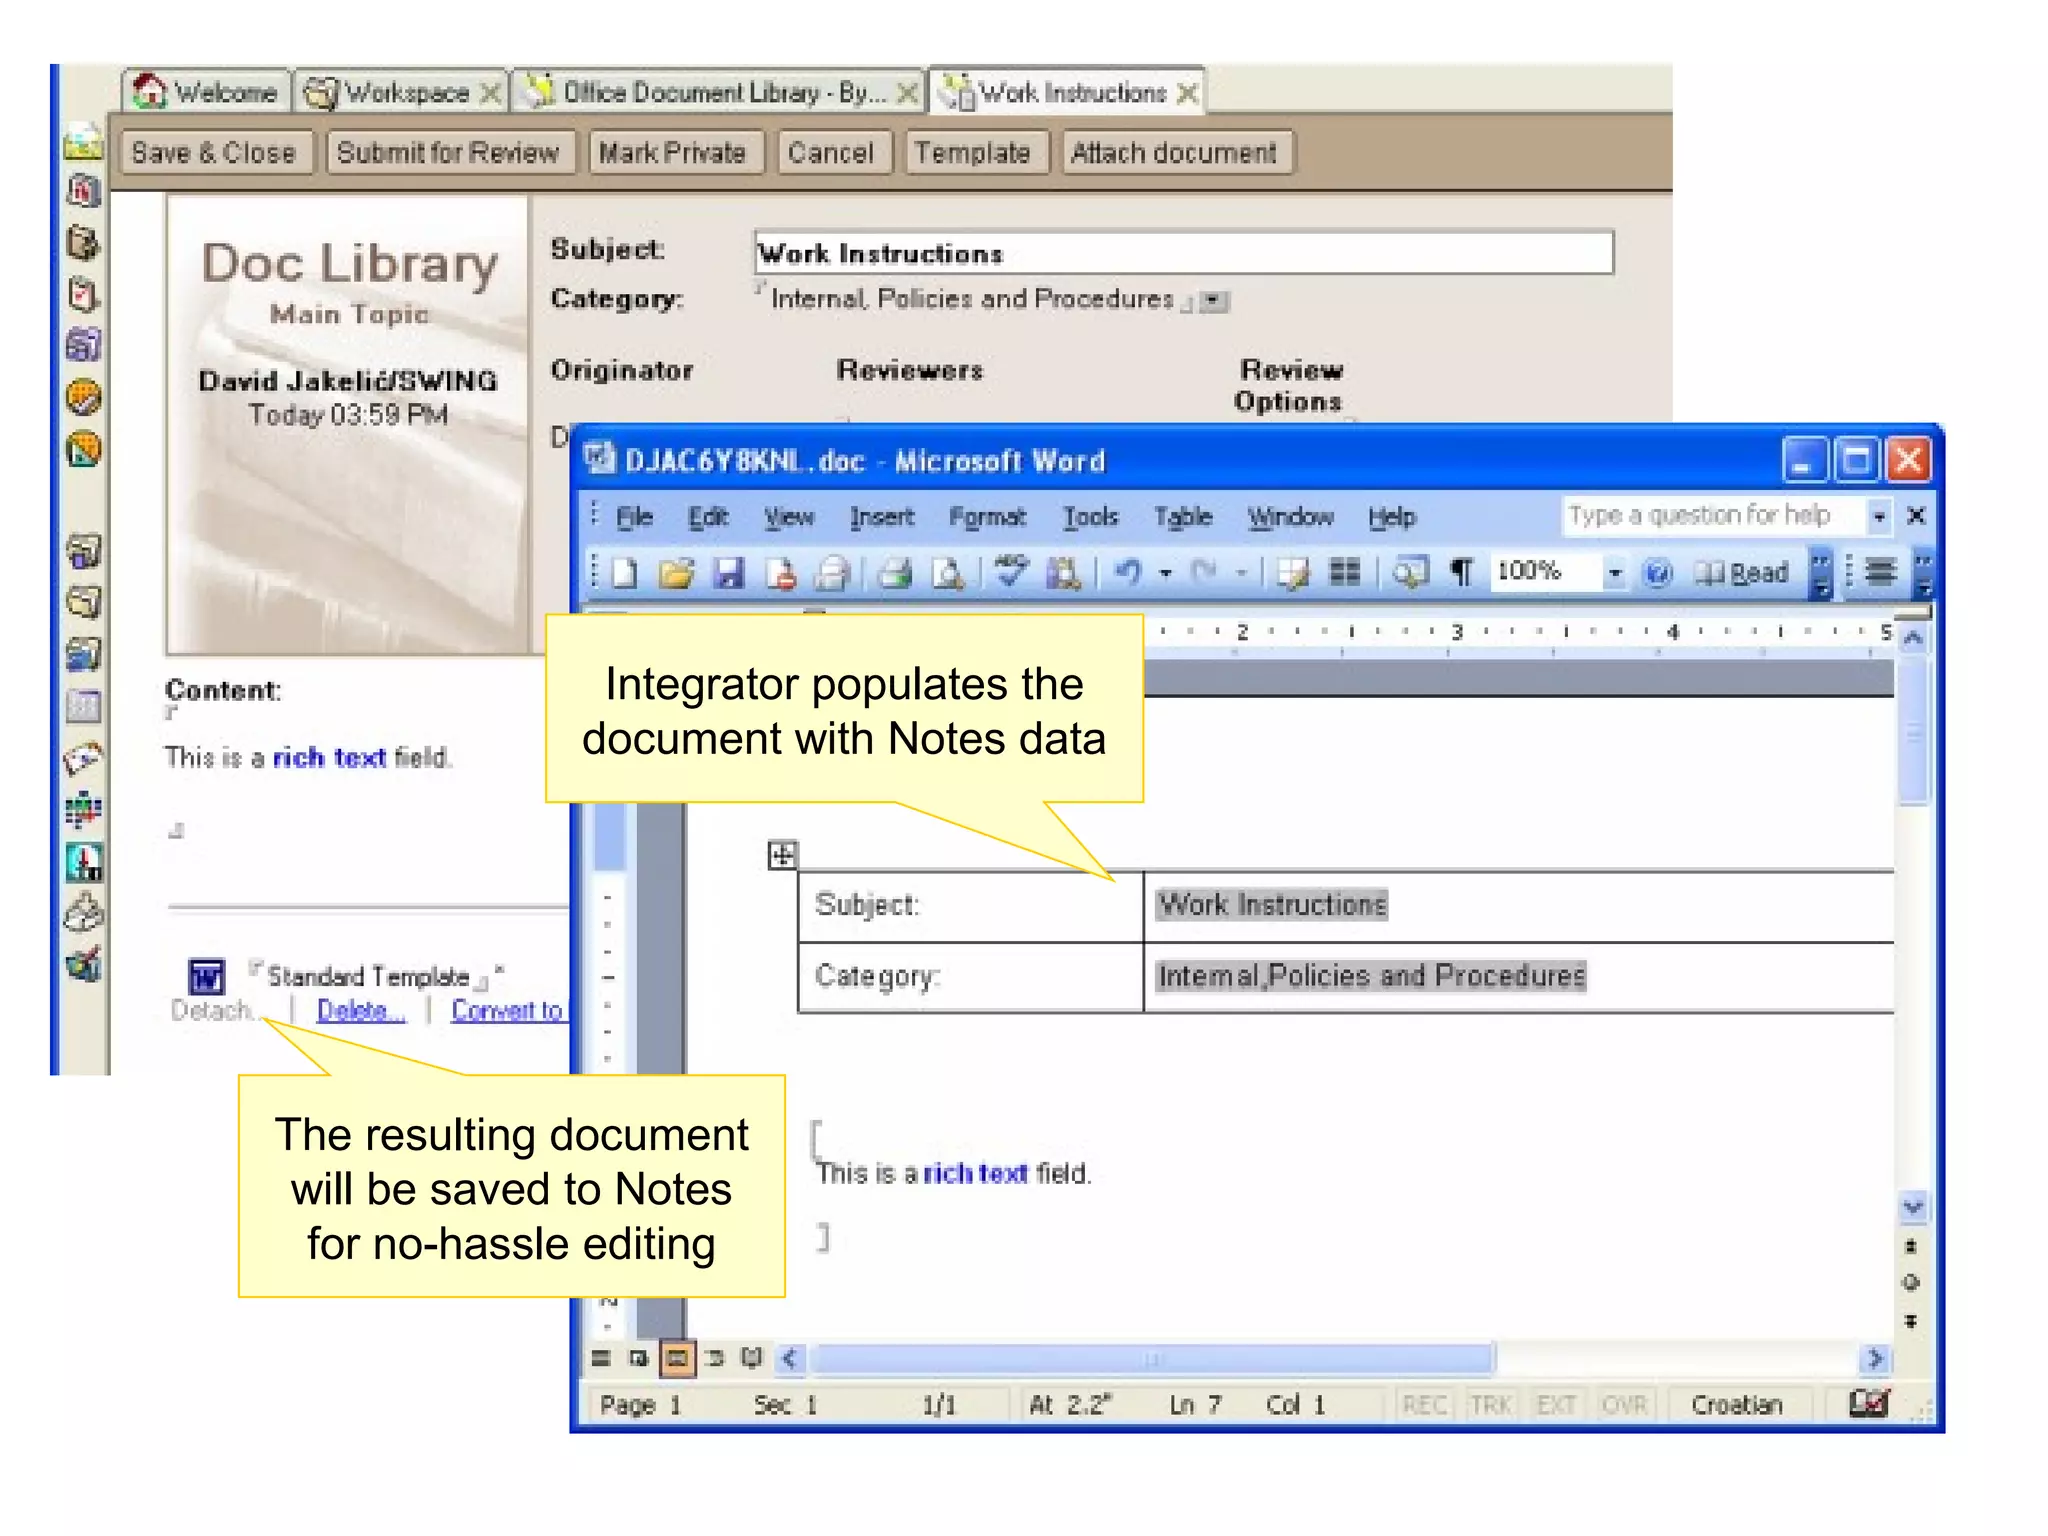Click the Read button in Word toolbar
The width and height of the screenshot is (2048, 1536).
pos(1743,573)
